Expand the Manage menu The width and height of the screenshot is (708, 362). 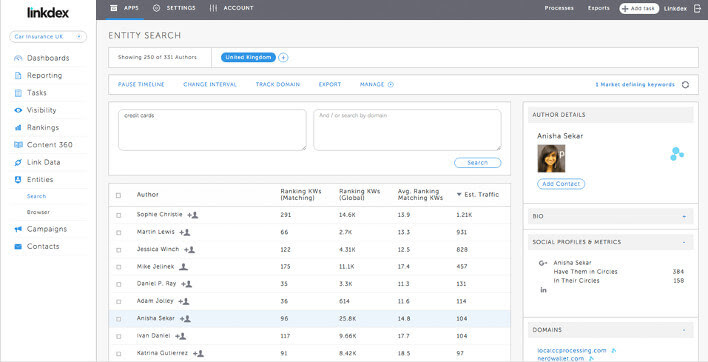point(377,84)
